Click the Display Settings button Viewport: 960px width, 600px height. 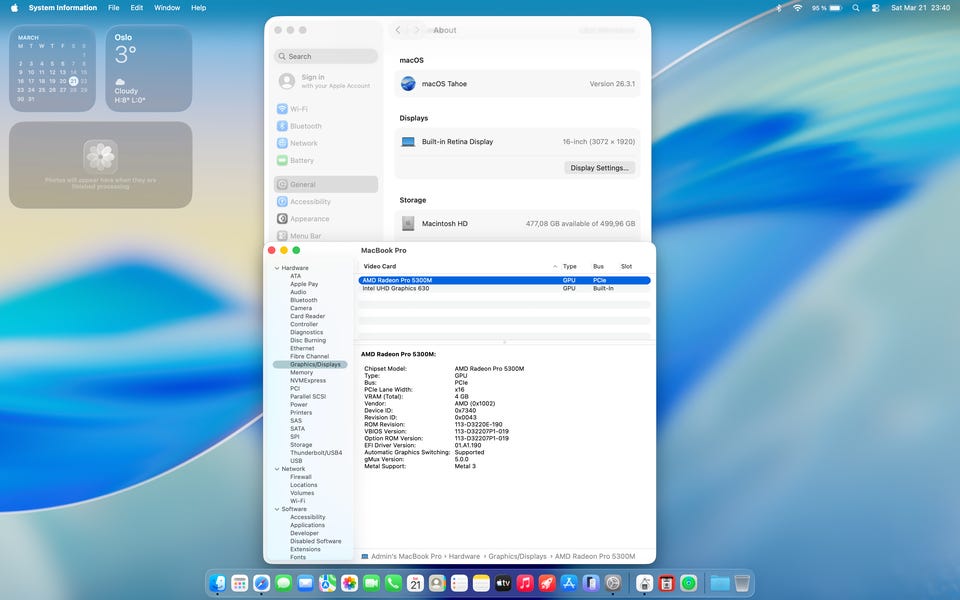point(599,168)
